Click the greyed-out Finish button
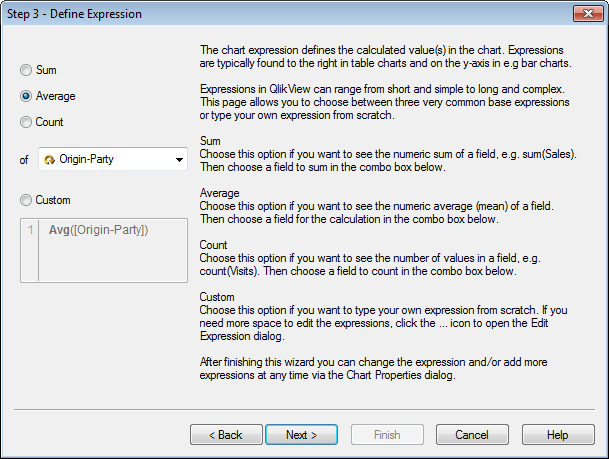 pyautogui.click(x=387, y=435)
